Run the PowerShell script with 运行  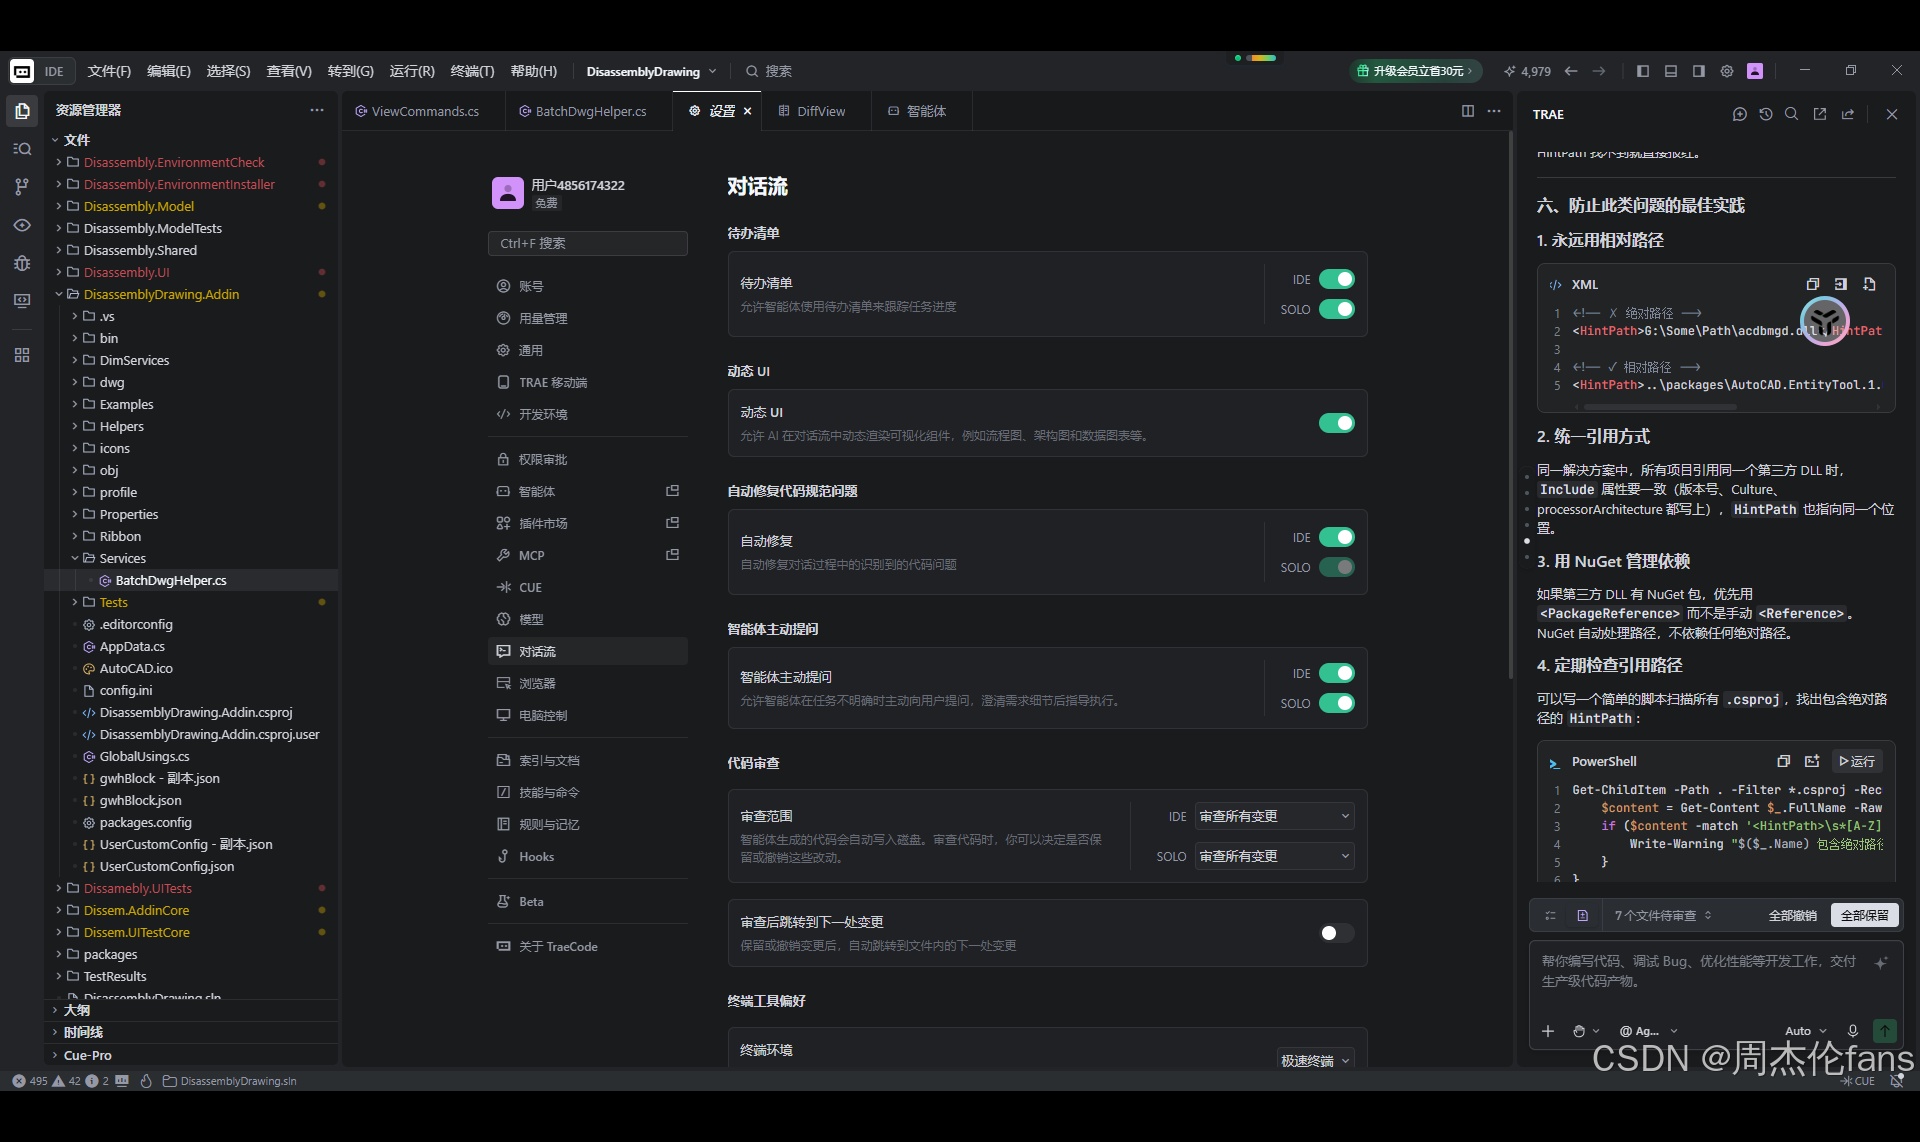pyautogui.click(x=1857, y=761)
